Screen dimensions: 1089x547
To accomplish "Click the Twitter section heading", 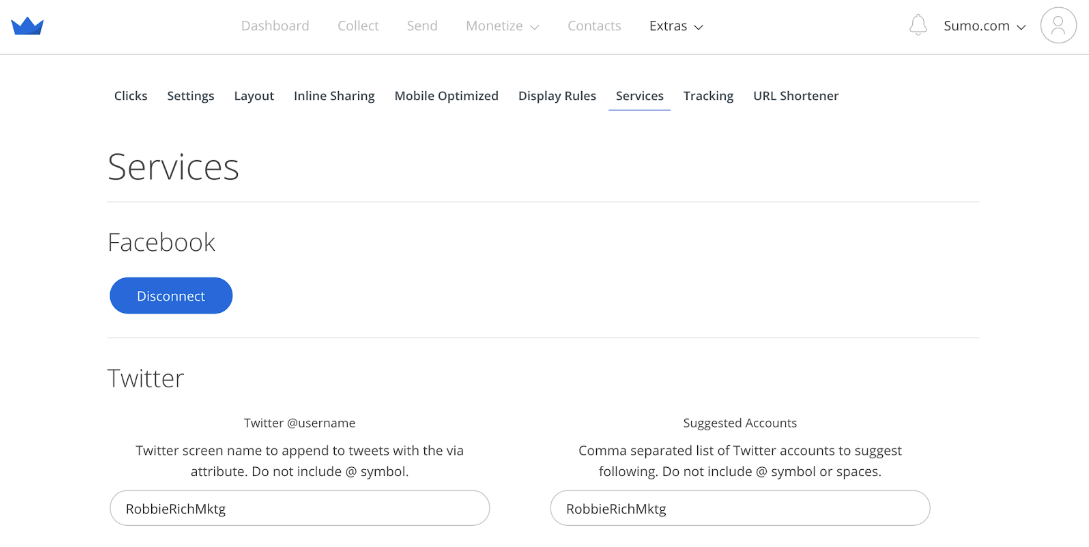I will [146, 378].
